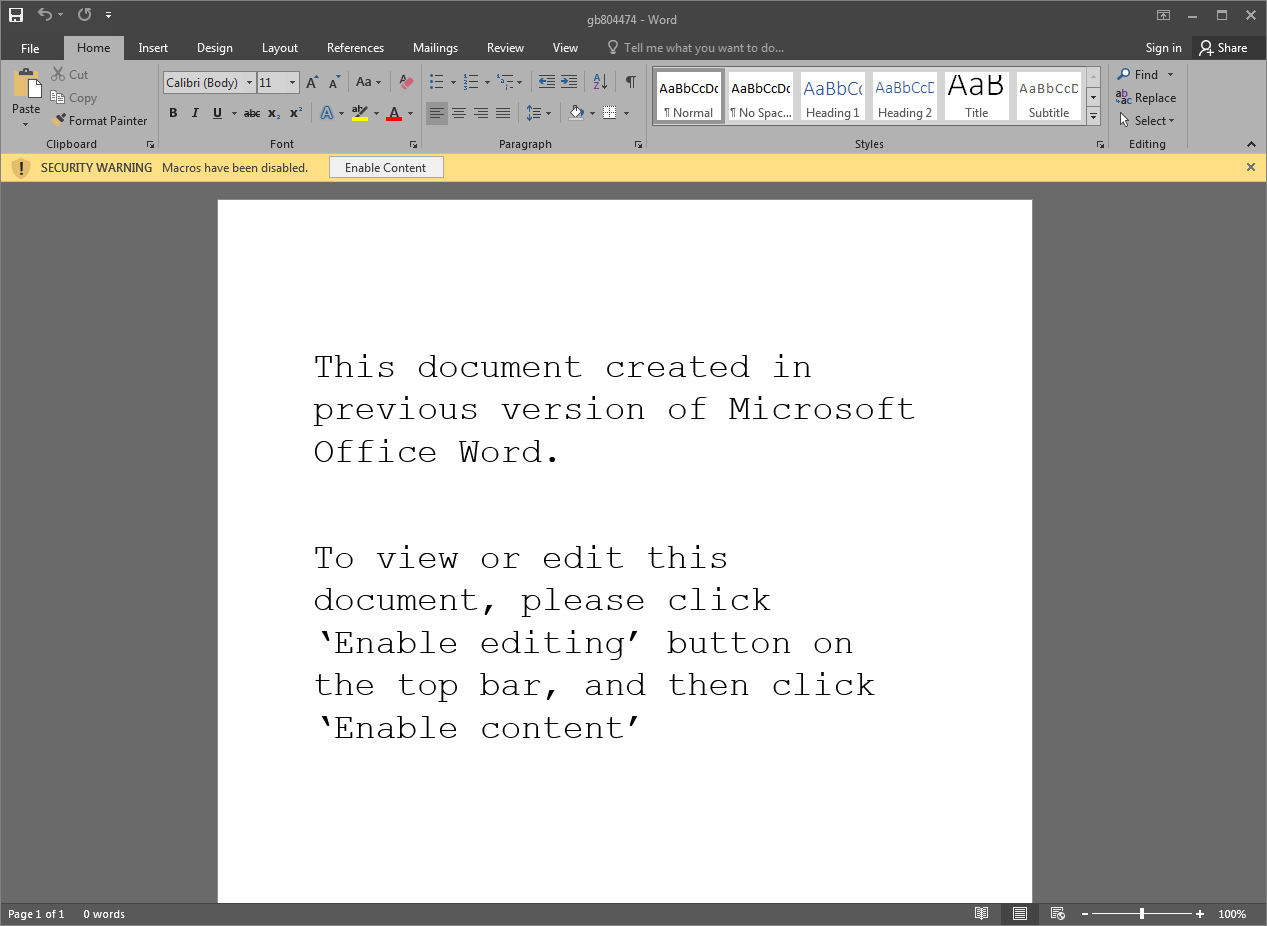Align the paragraph text right
This screenshot has height=926, width=1267.
481,113
